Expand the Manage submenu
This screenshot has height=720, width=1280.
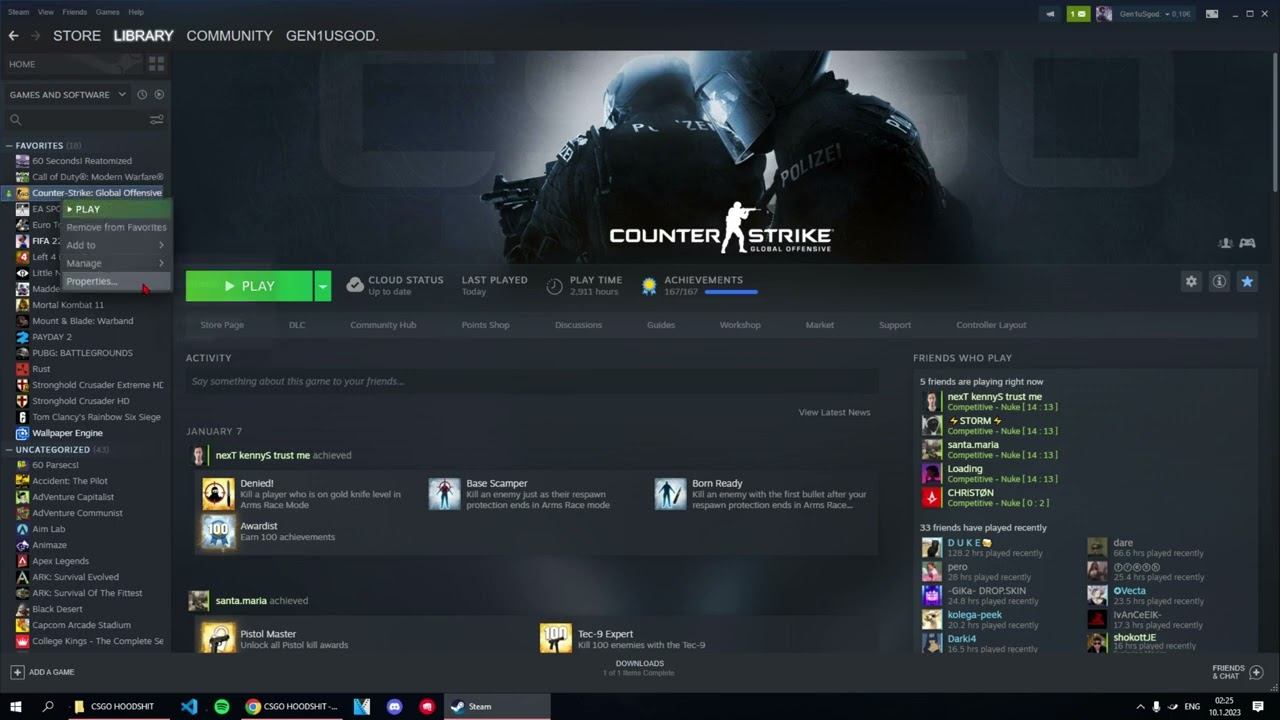116,263
